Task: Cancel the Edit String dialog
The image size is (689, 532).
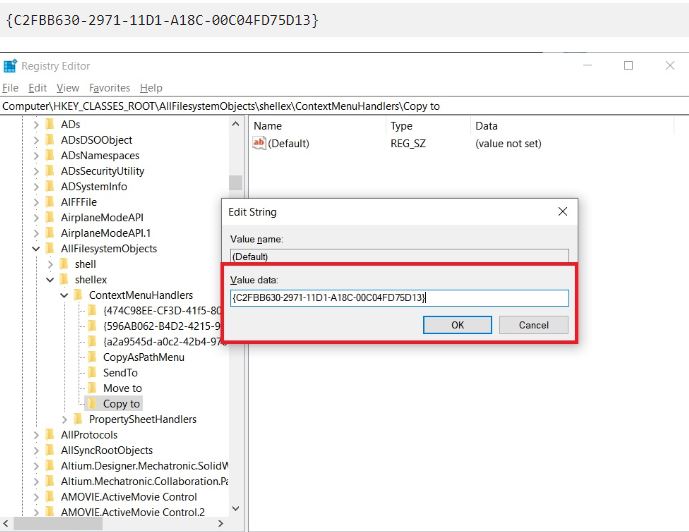Action: pos(533,325)
